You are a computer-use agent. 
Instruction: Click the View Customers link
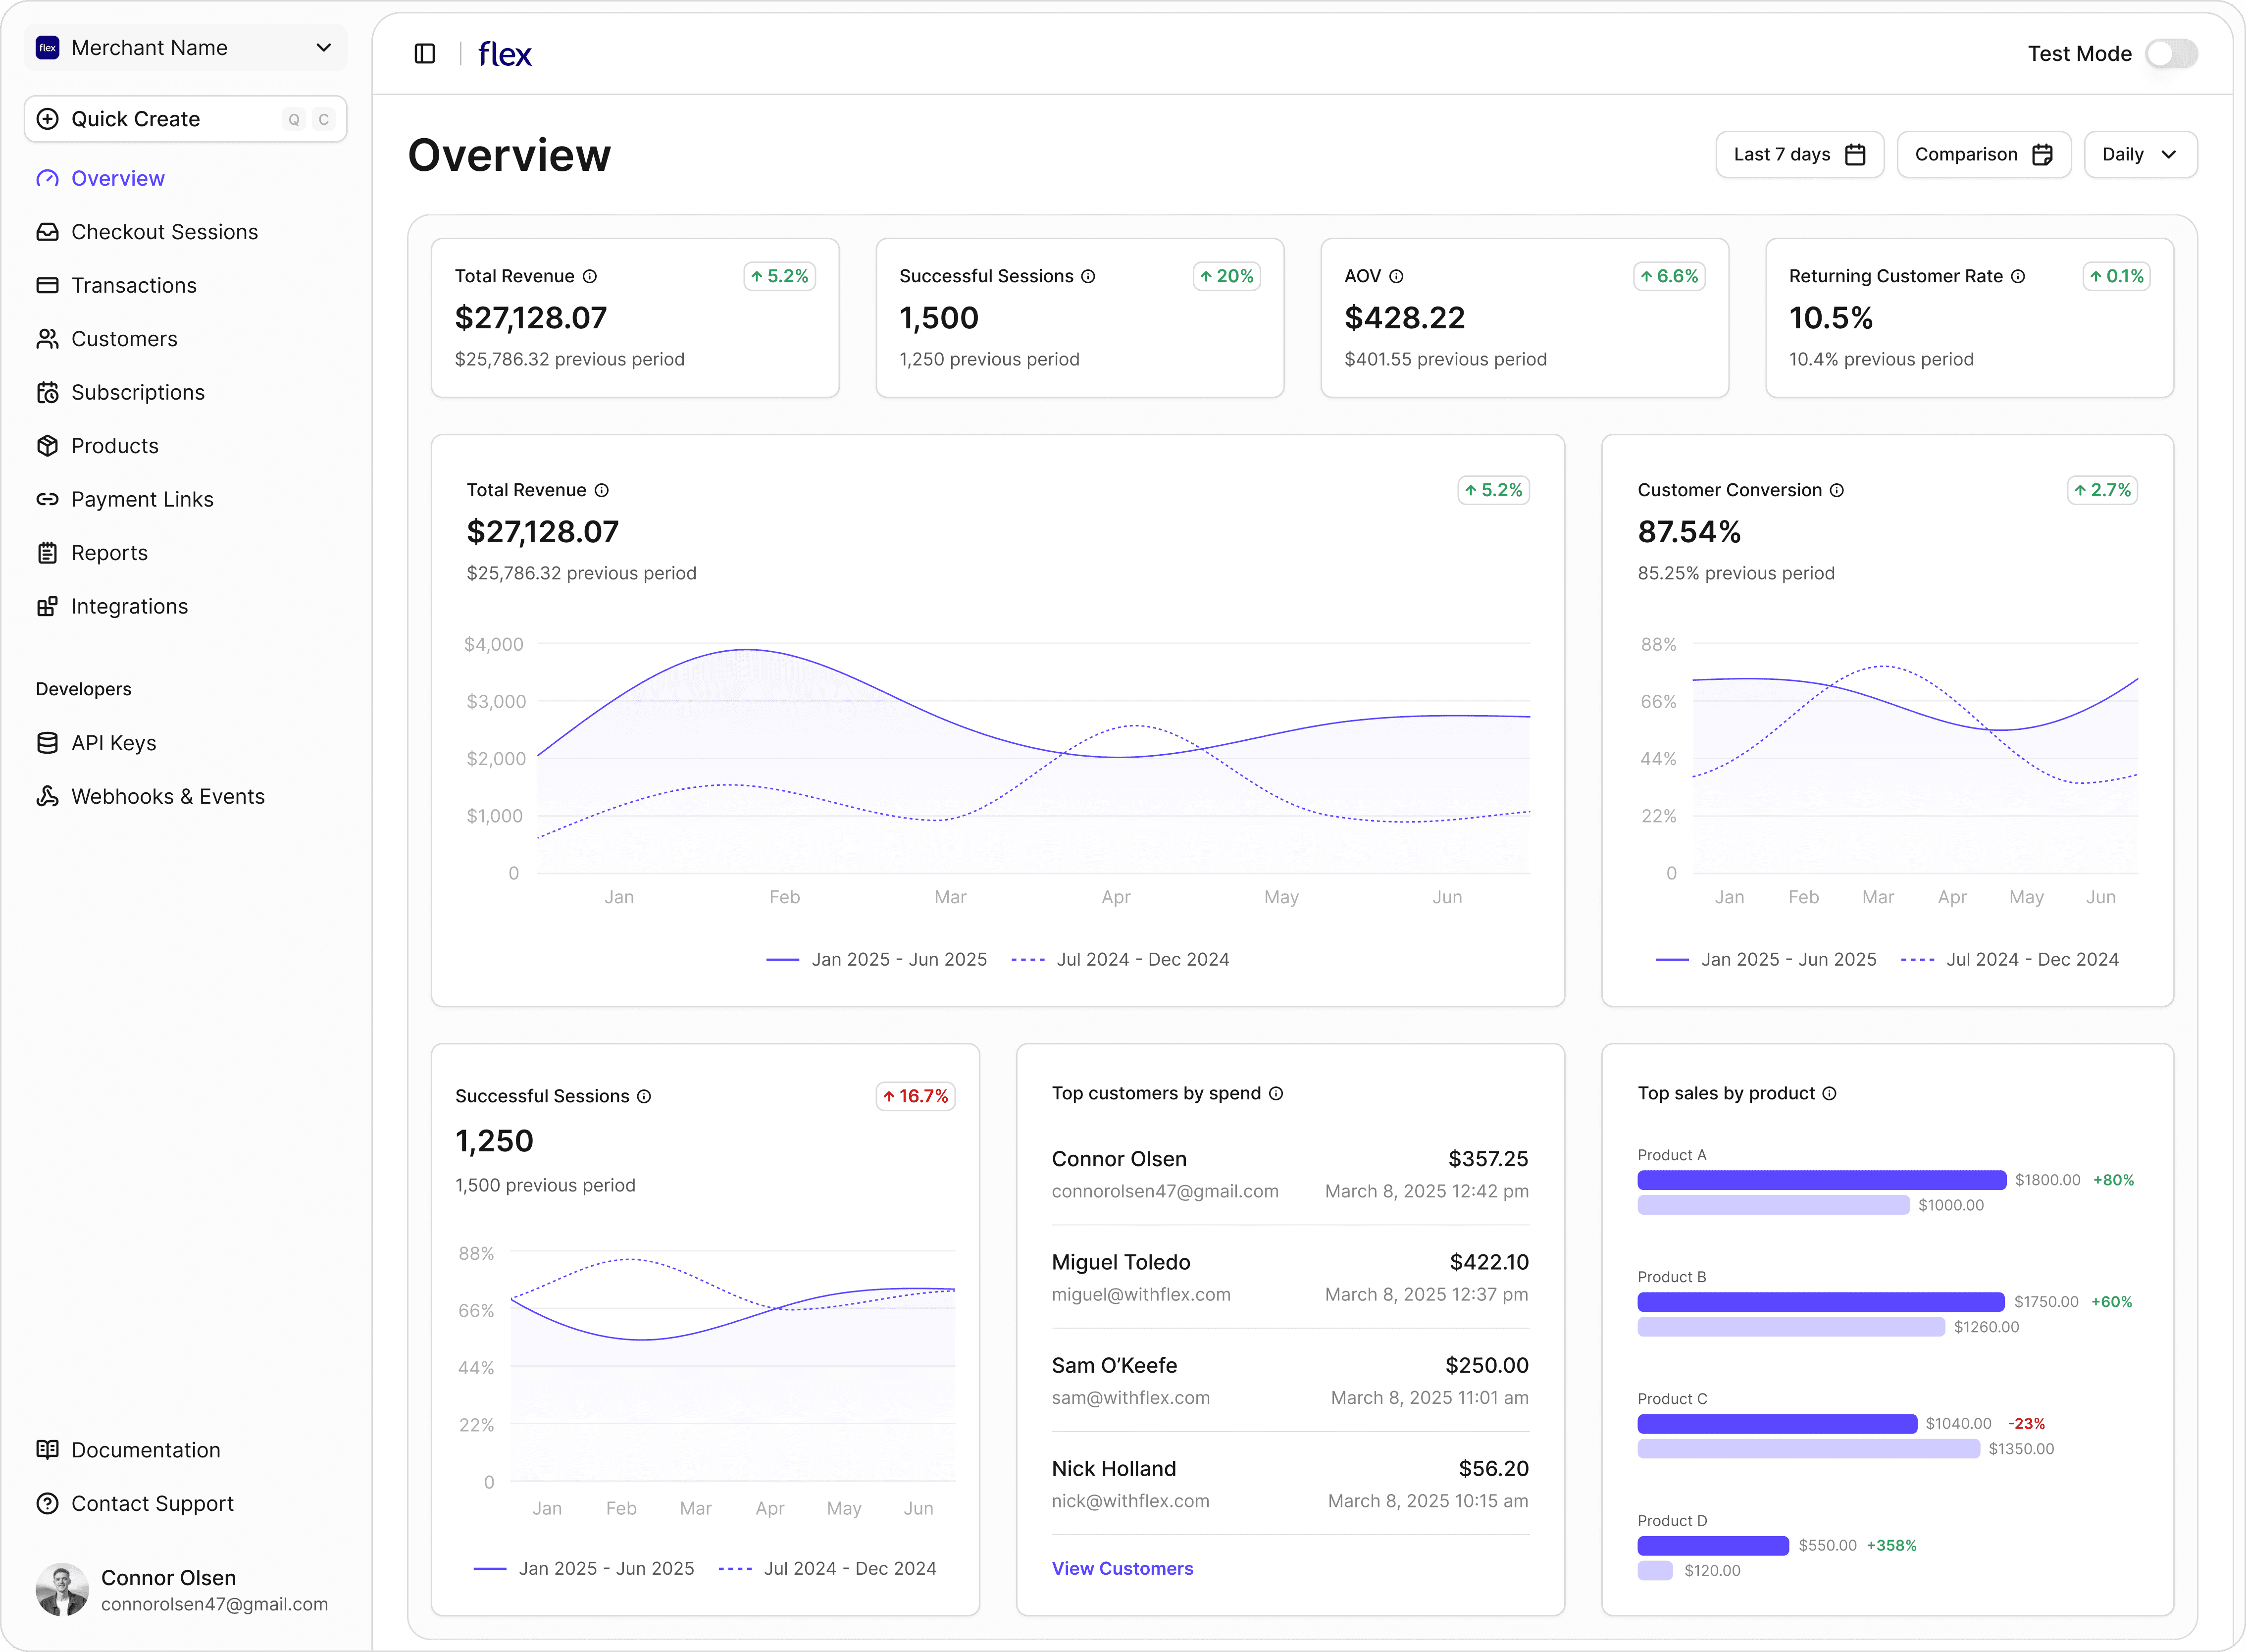click(x=1122, y=1568)
